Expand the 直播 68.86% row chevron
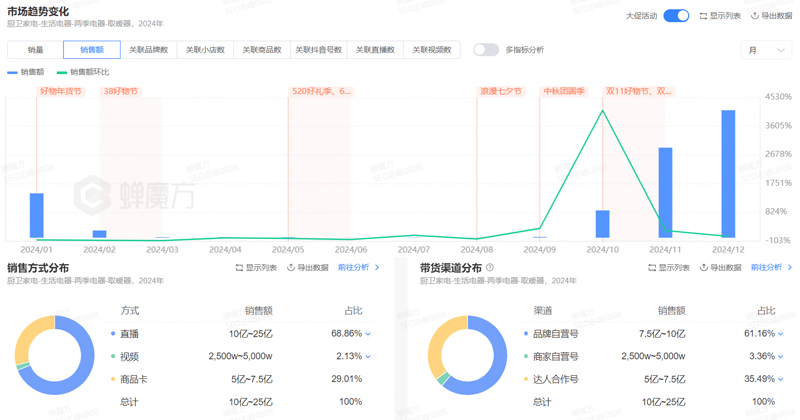The image size is (800, 420). (368, 334)
